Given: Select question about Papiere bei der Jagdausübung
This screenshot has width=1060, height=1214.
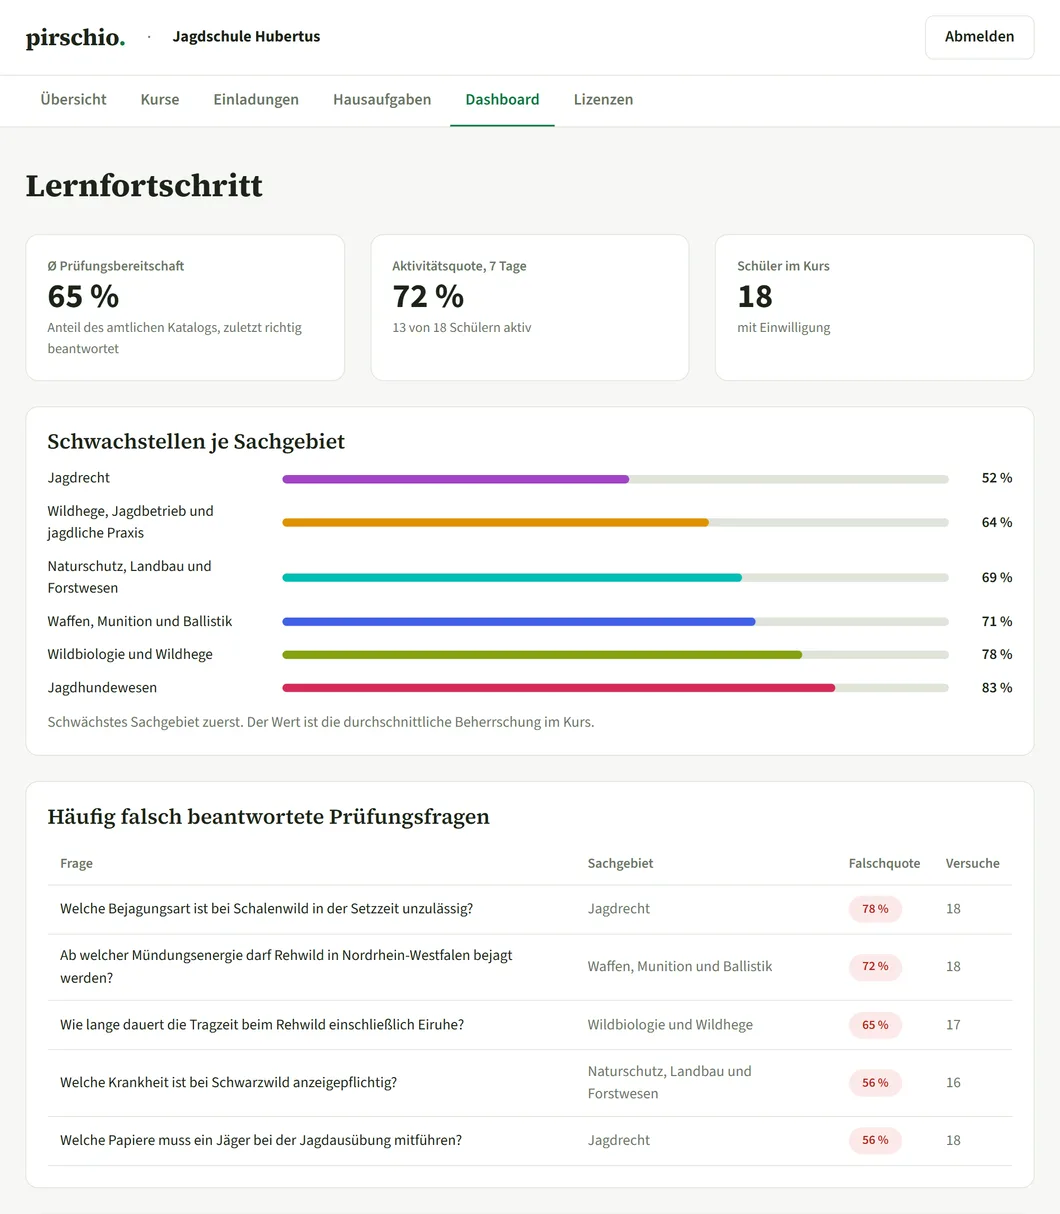Looking at the screenshot, I should pos(261,1140).
